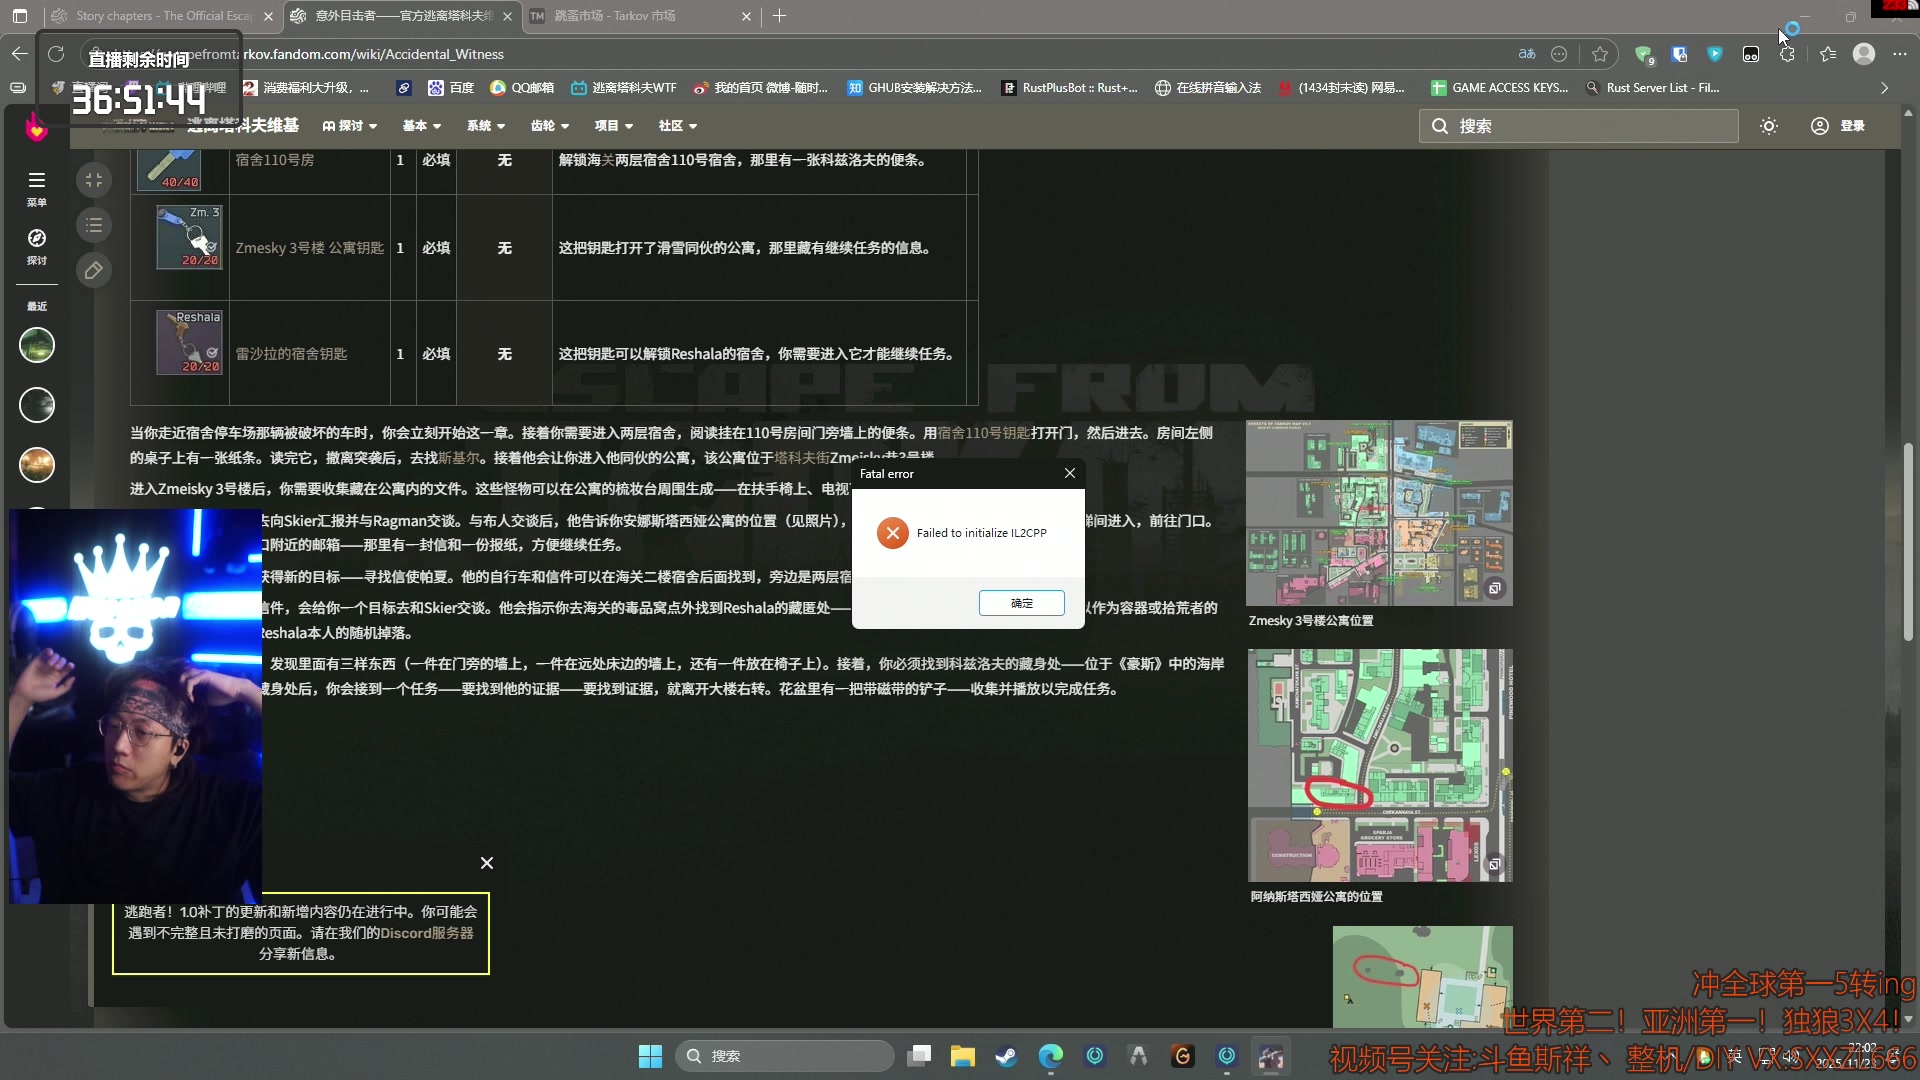Click the wiki 搜索 search field

point(1578,125)
